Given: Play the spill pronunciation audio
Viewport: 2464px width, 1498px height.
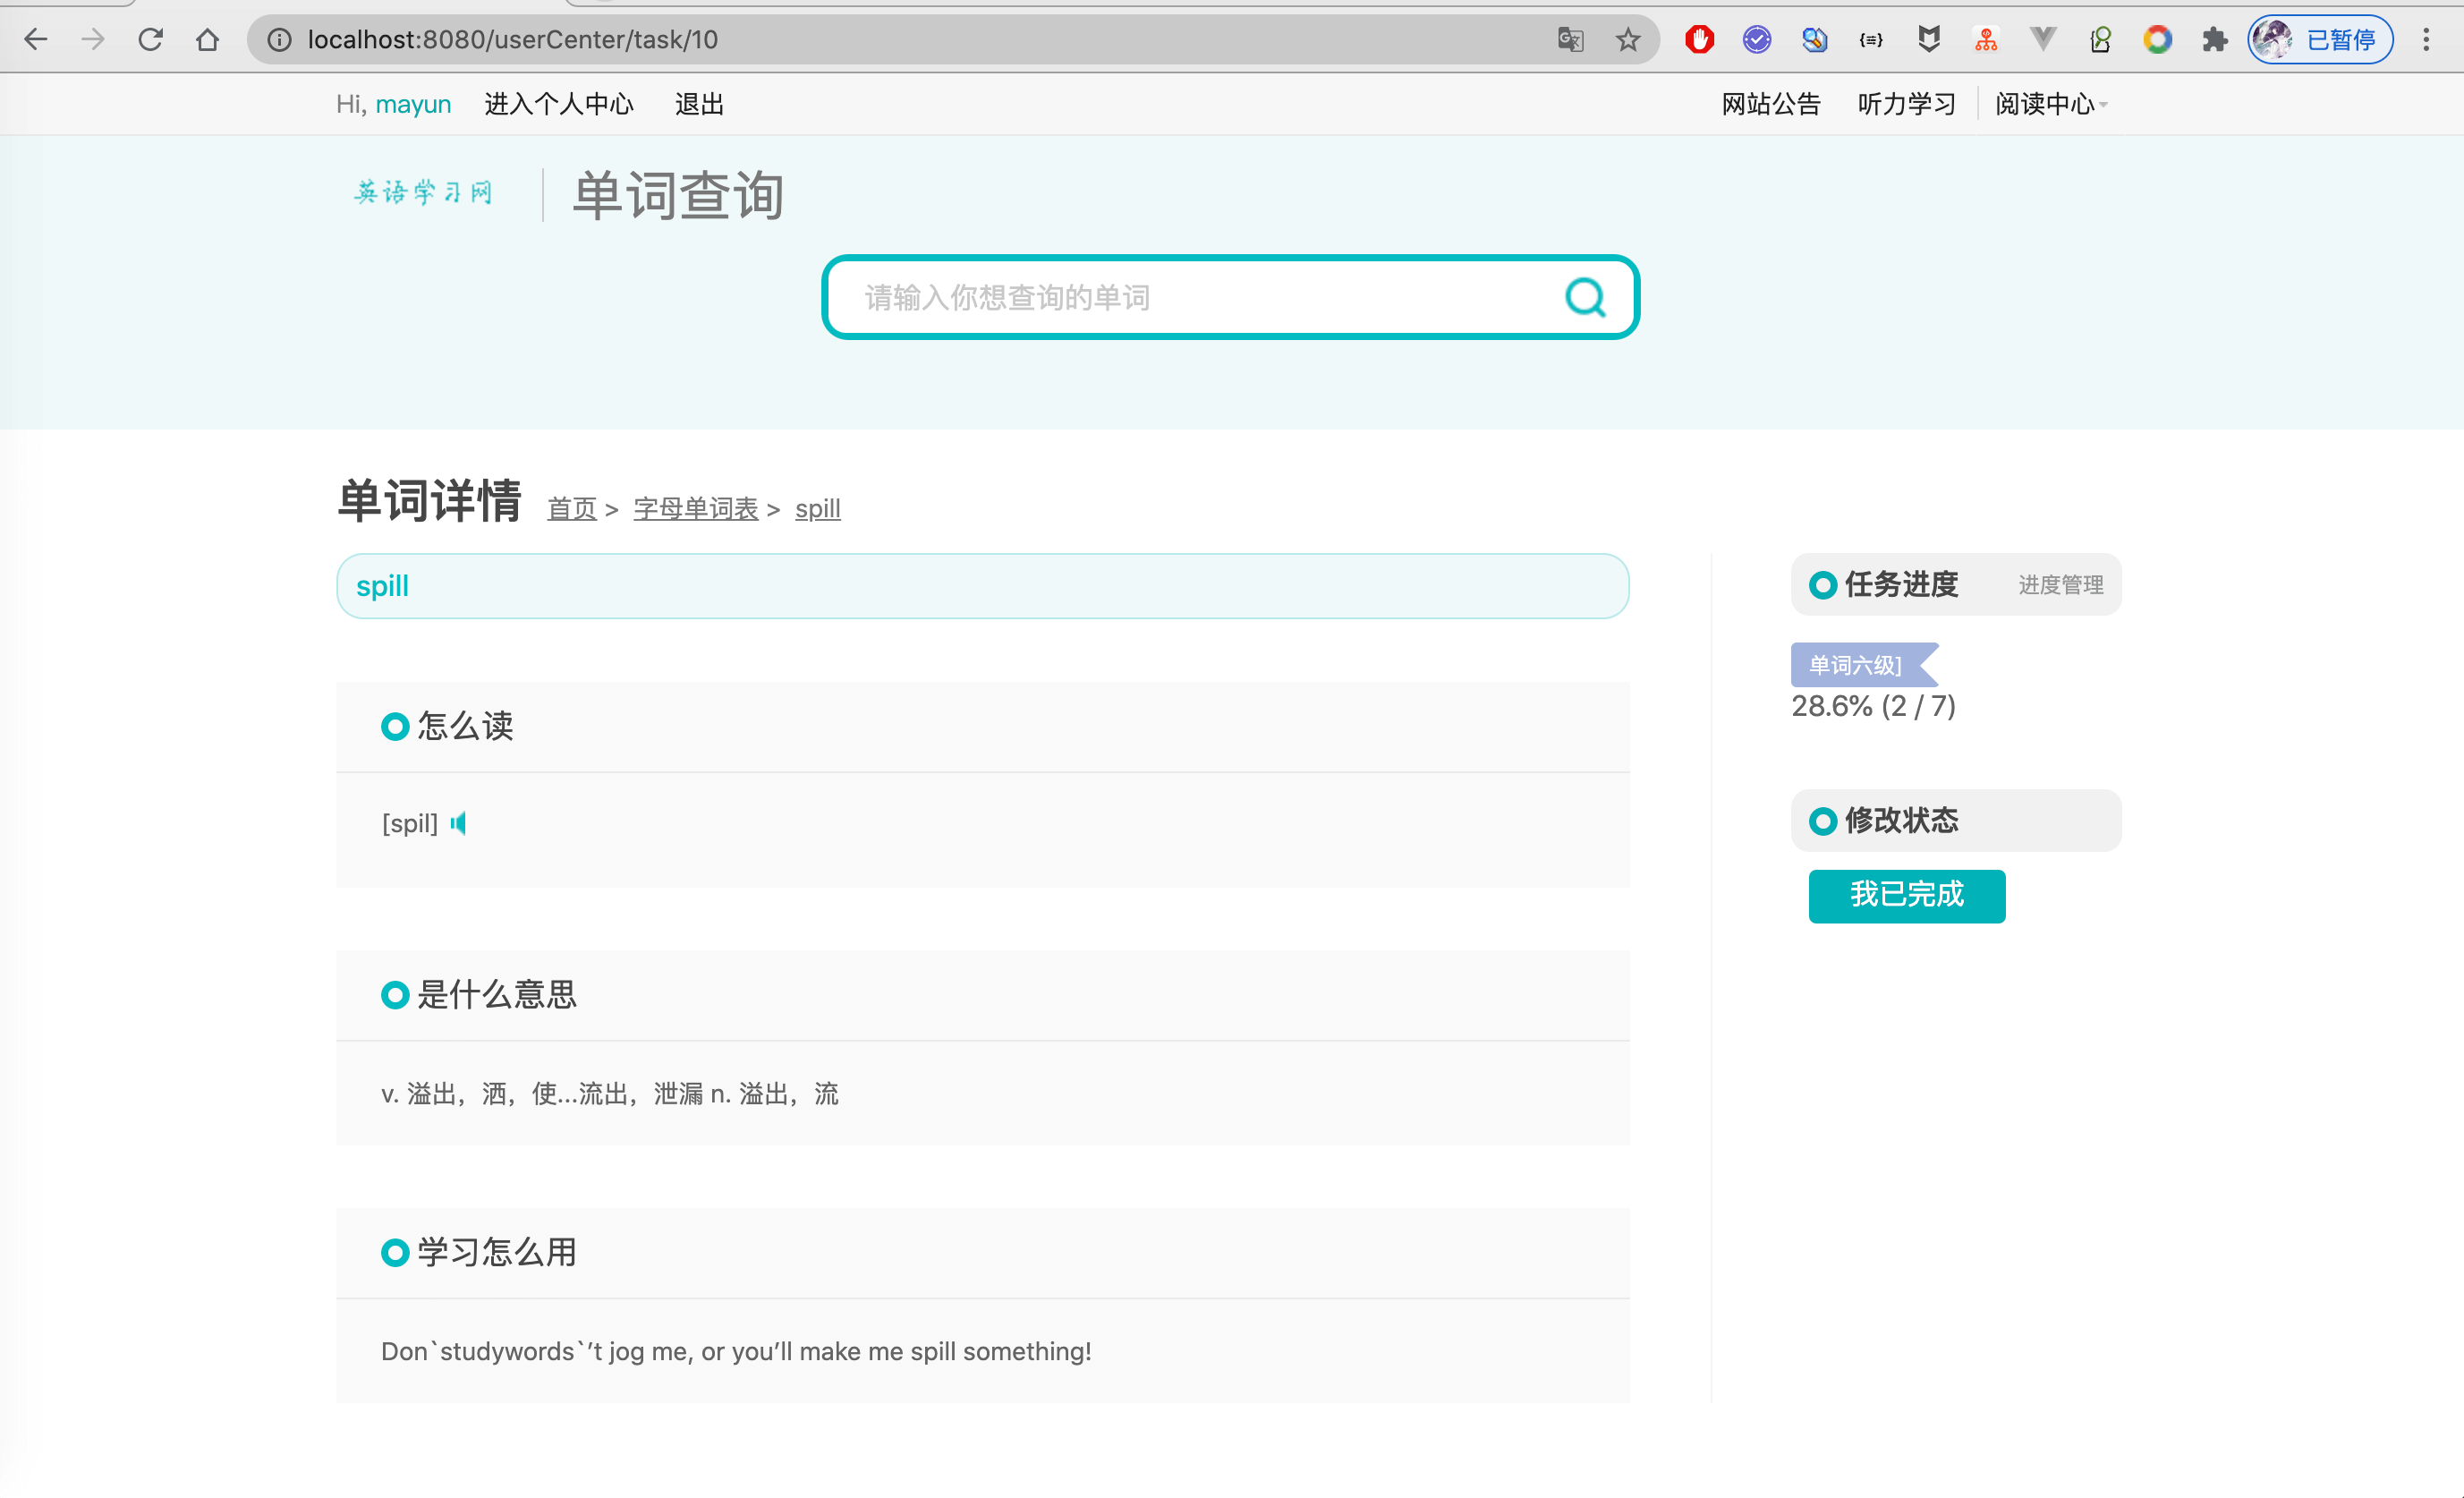Looking at the screenshot, I should [458, 823].
